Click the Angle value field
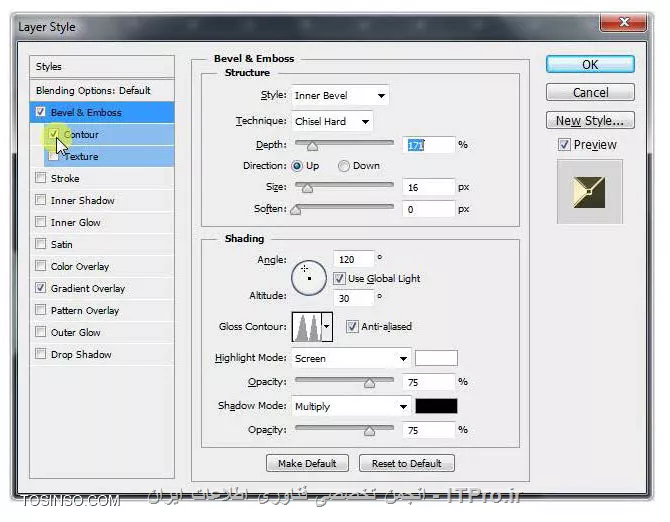 click(354, 259)
